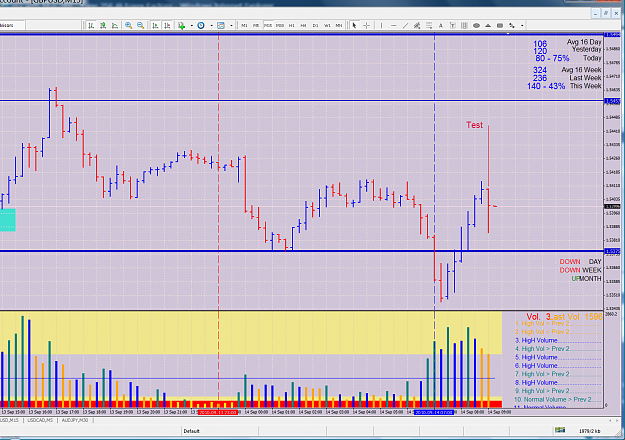Switch chart to candlestick mode
Screen dimensions: 625x440
103,26
